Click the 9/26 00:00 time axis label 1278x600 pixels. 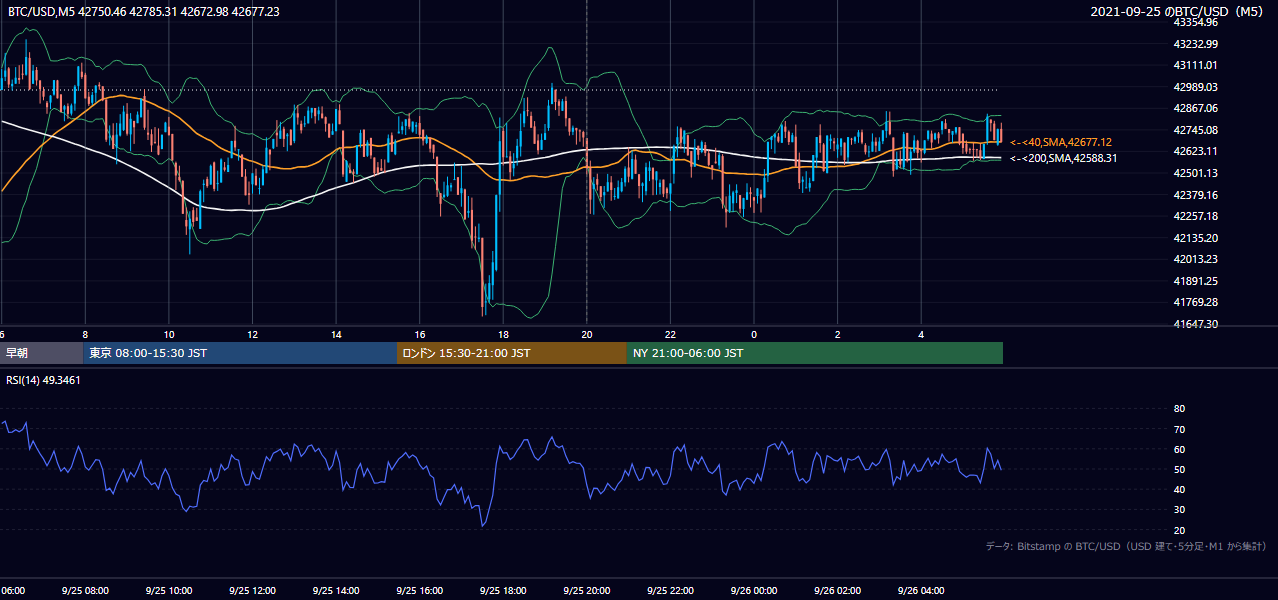pos(753,591)
